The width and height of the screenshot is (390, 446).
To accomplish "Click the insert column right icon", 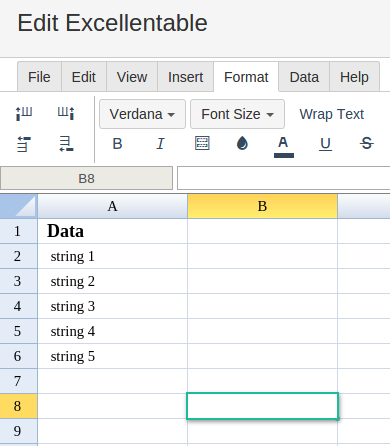I will point(66,113).
